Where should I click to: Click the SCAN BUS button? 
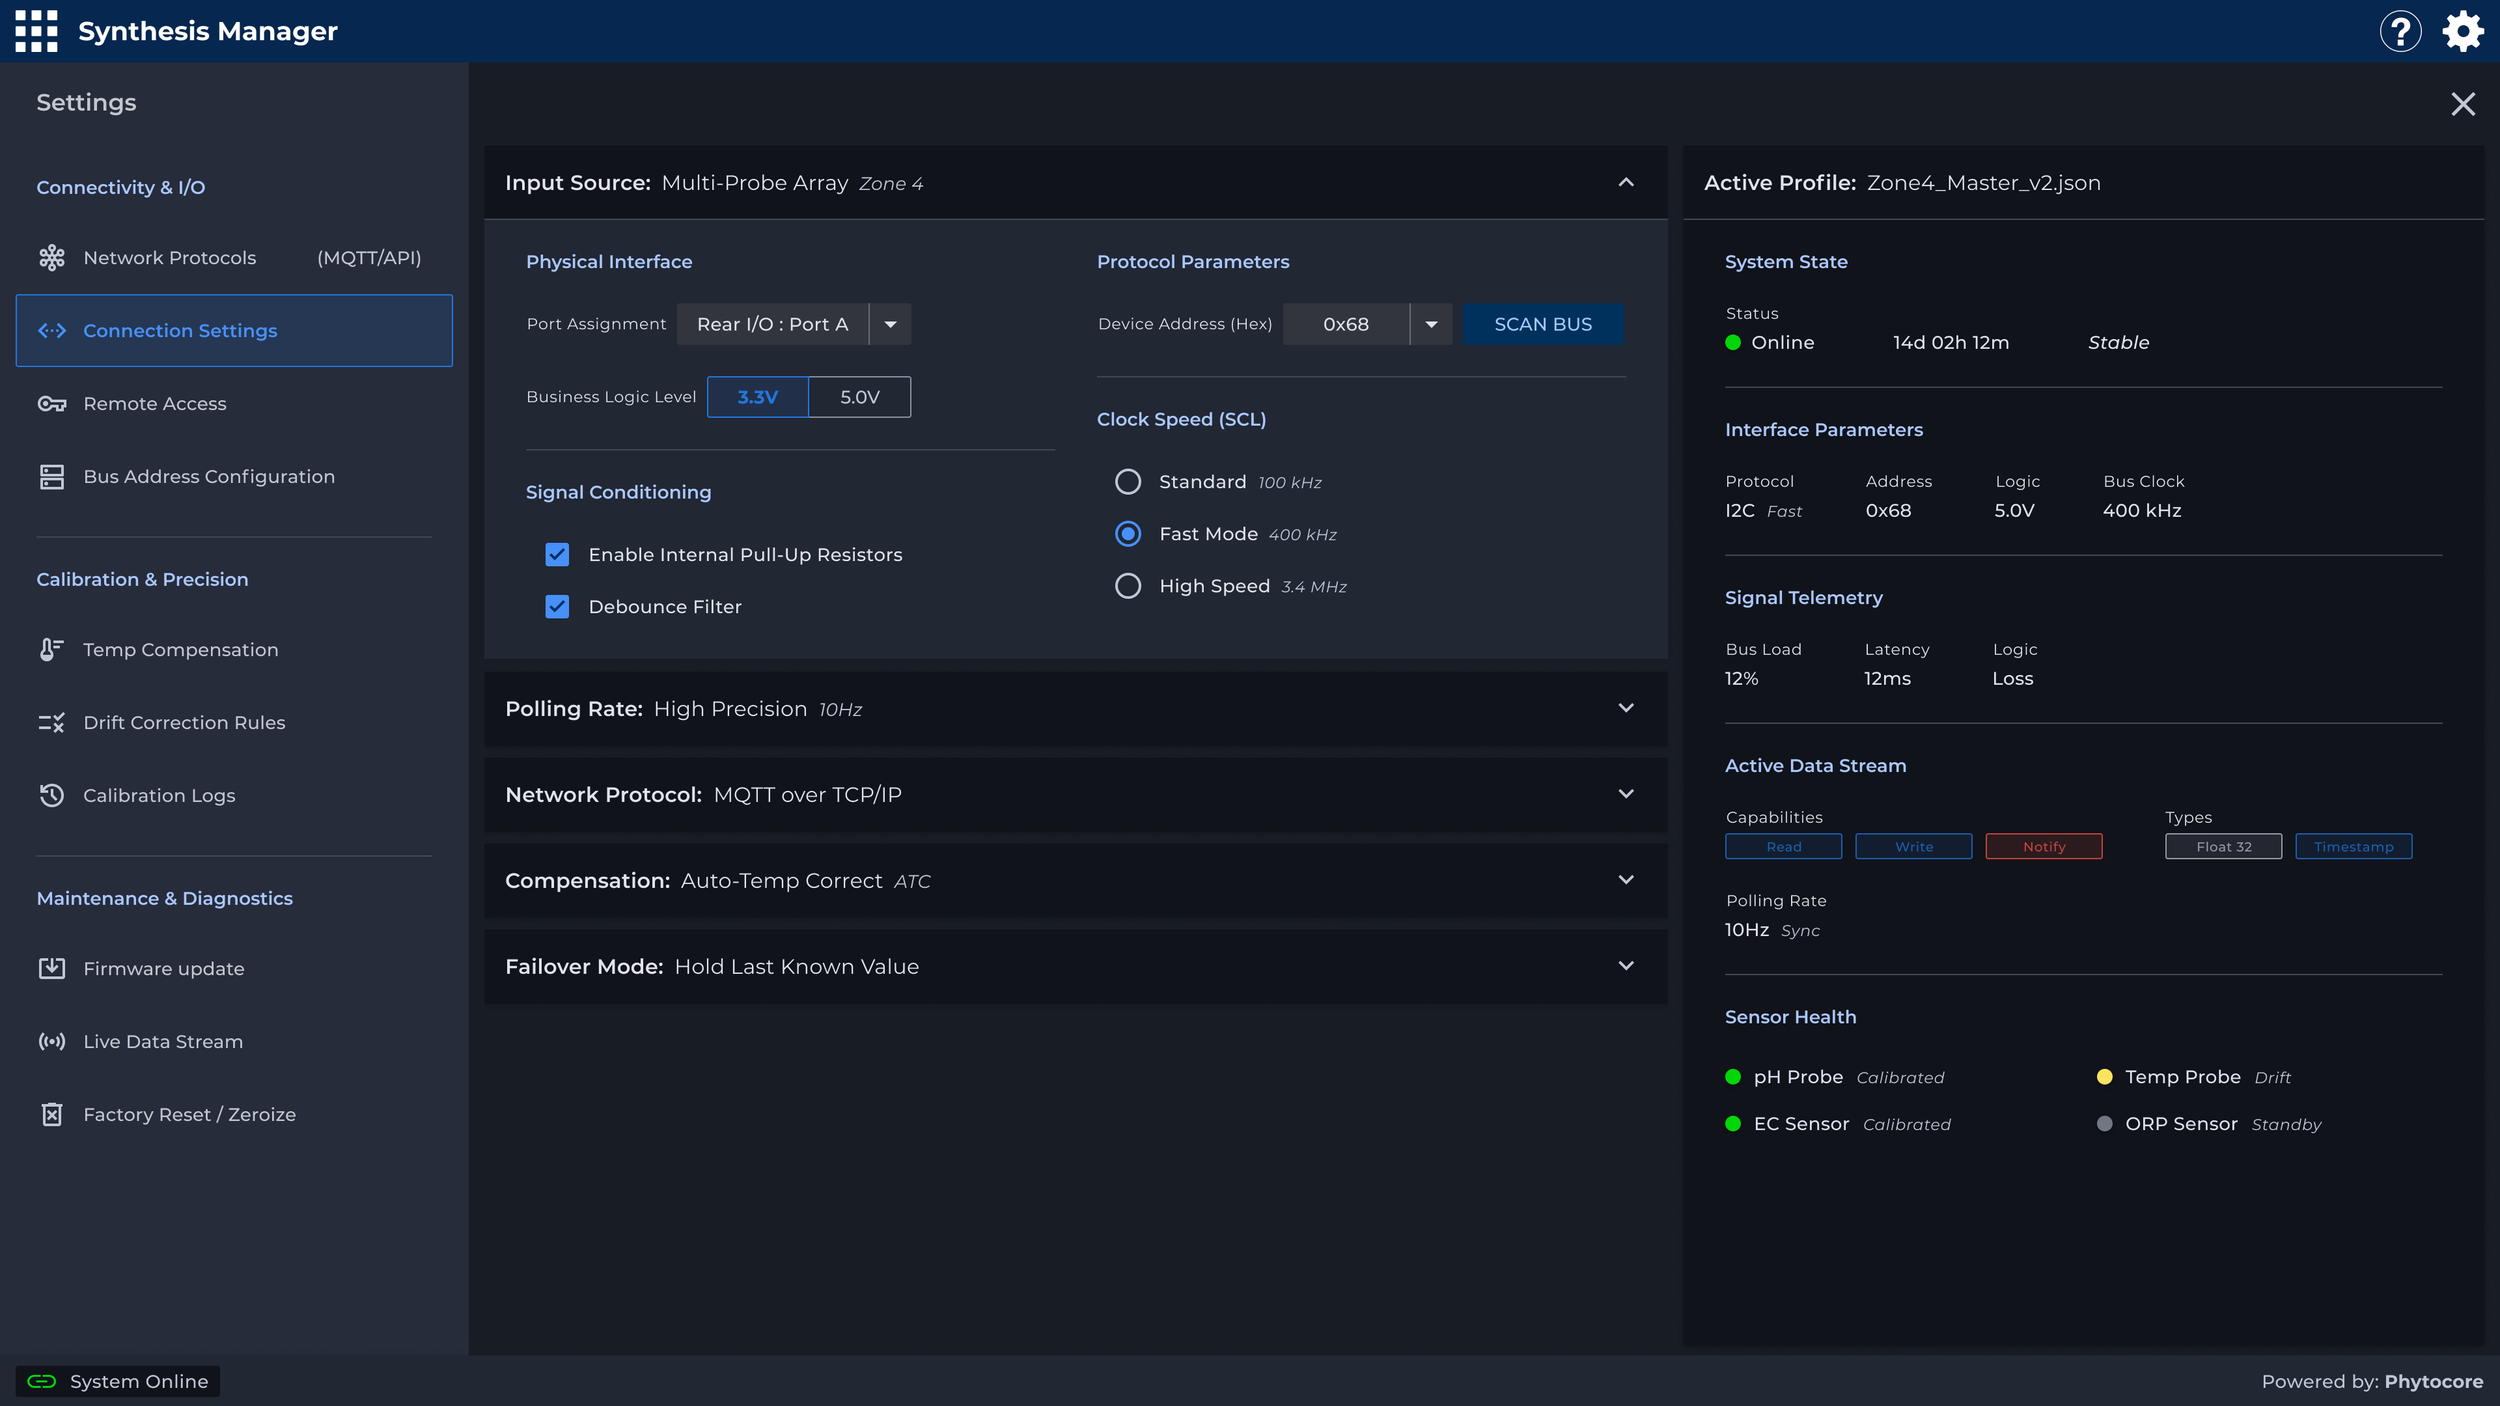pyautogui.click(x=1543, y=323)
